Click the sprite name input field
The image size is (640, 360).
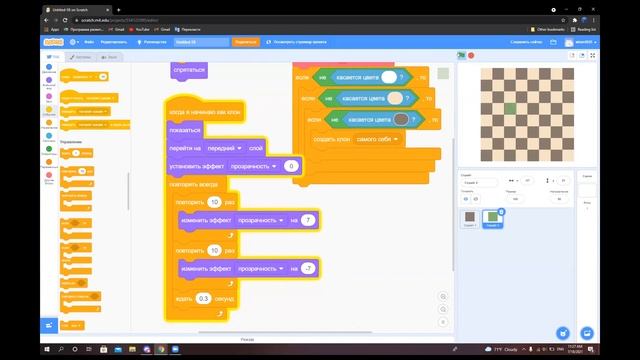click(x=479, y=182)
